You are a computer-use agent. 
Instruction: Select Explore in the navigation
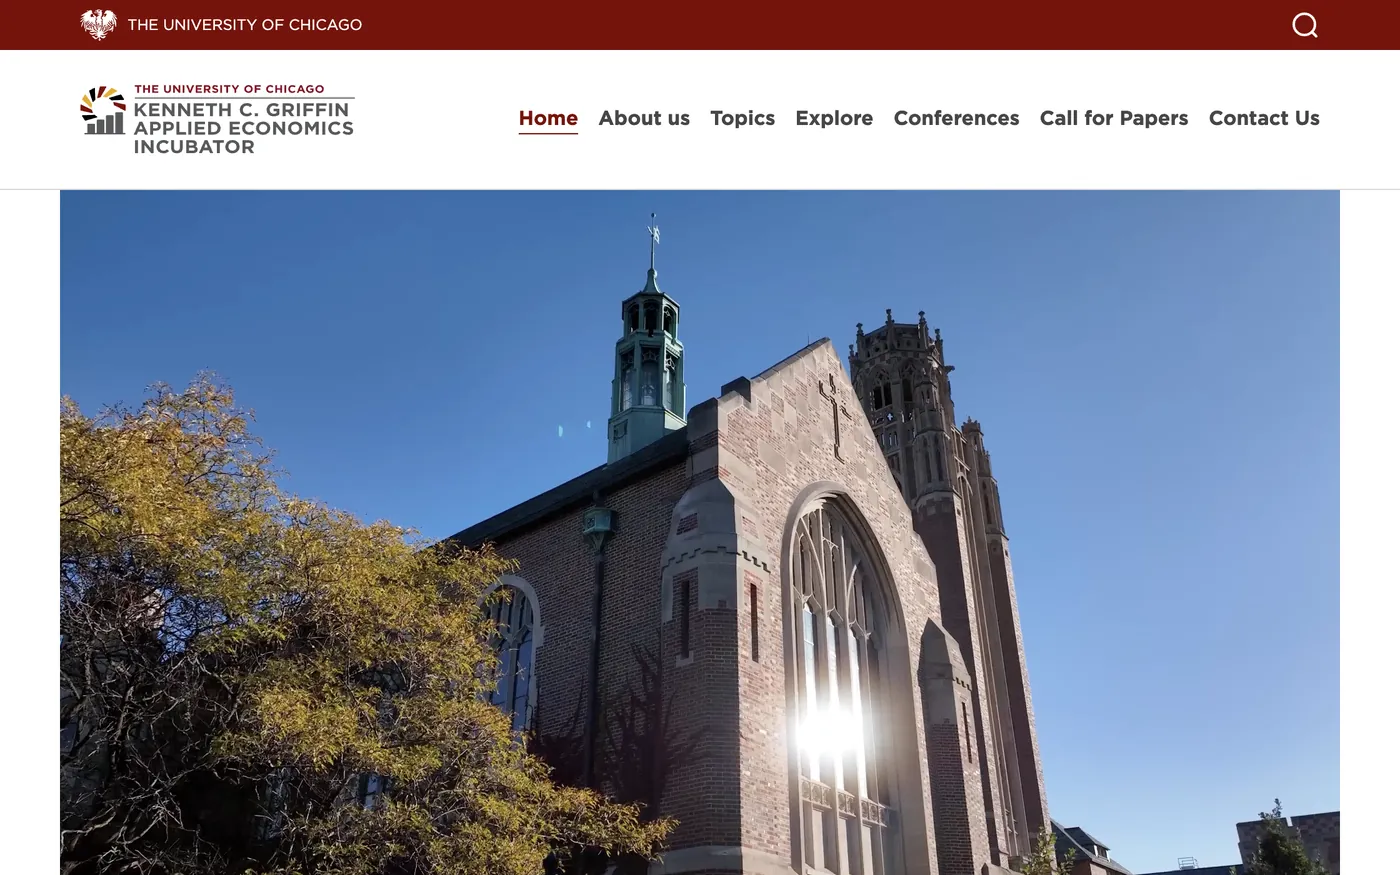pos(834,118)
